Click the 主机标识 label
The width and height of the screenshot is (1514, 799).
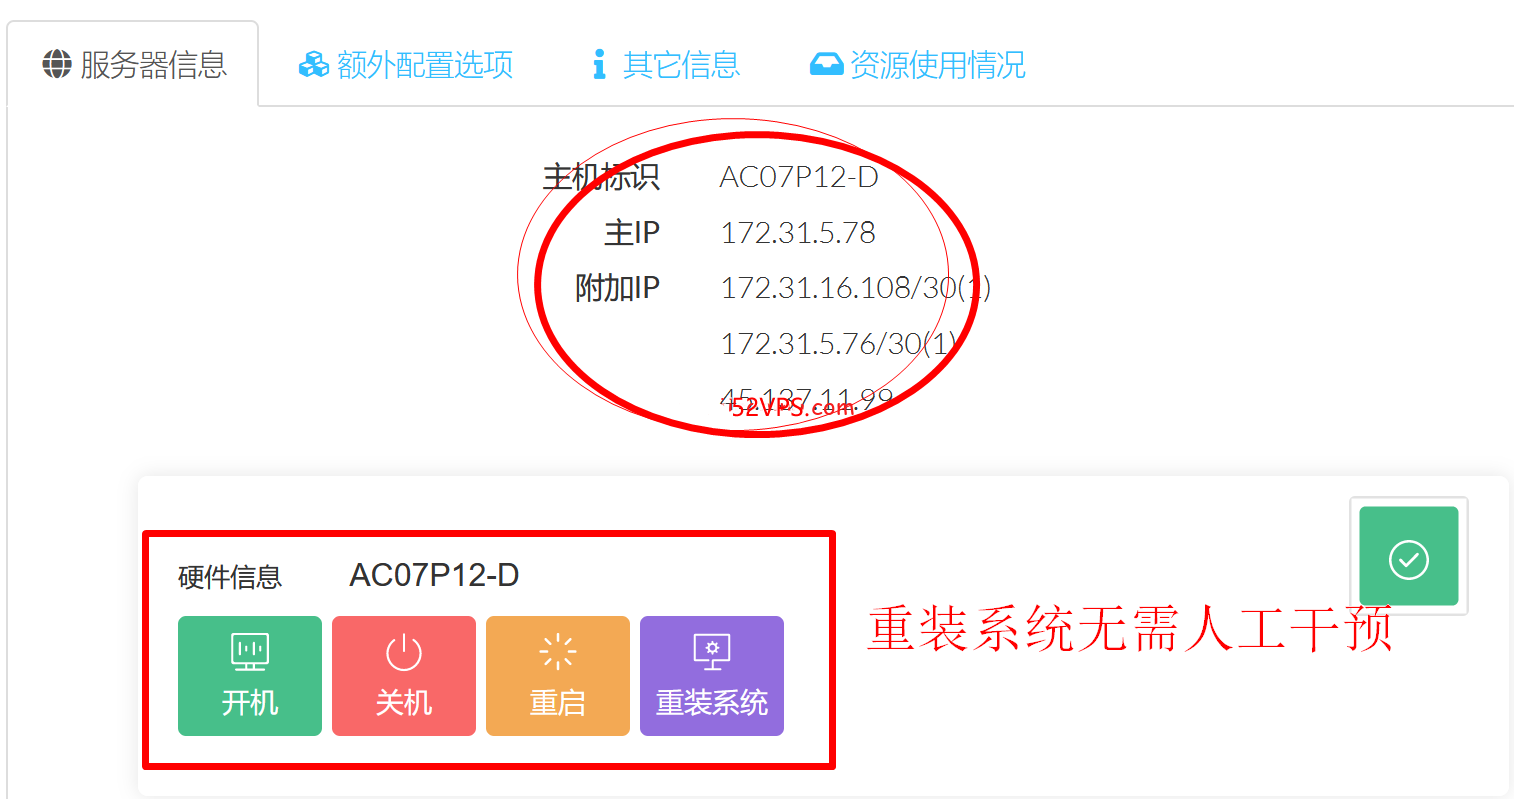pyautogui.click(x=601, y=177)
